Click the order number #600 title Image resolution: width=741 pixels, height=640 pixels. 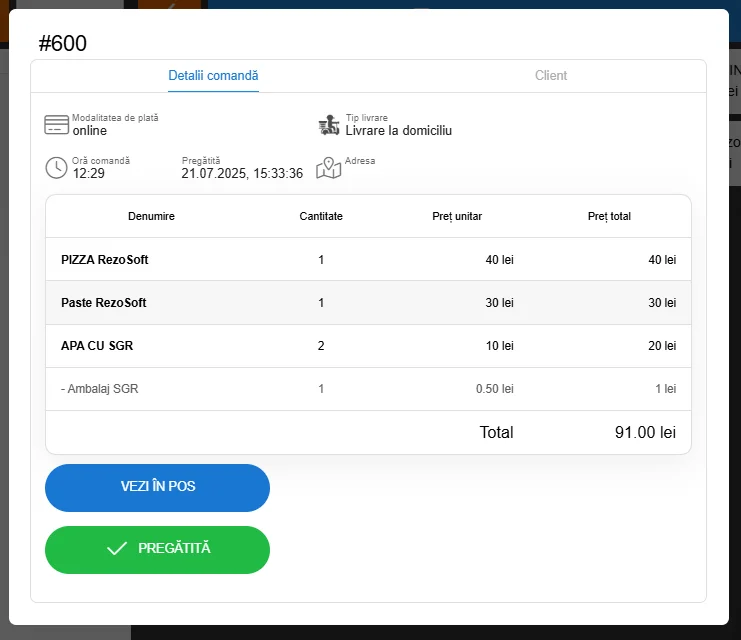click(x=62, y=43)
